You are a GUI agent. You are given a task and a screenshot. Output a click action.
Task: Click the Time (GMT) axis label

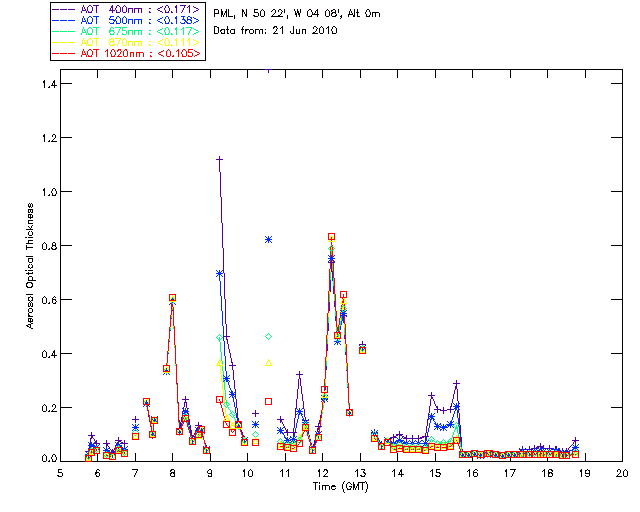coord(340,486)
